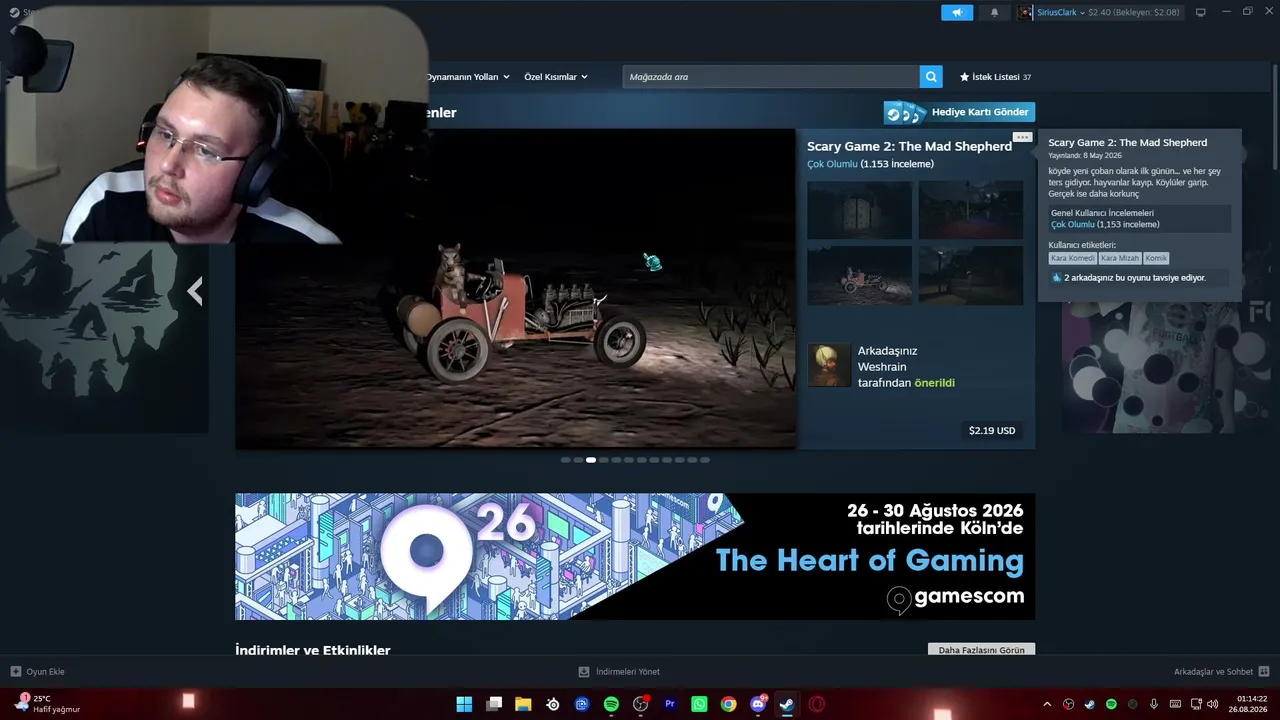Image resolution: width=1280 pixels, height=720 pixels.
Task: Click 'Daha Fazlasını Görün' button
Action: point(981,650)
